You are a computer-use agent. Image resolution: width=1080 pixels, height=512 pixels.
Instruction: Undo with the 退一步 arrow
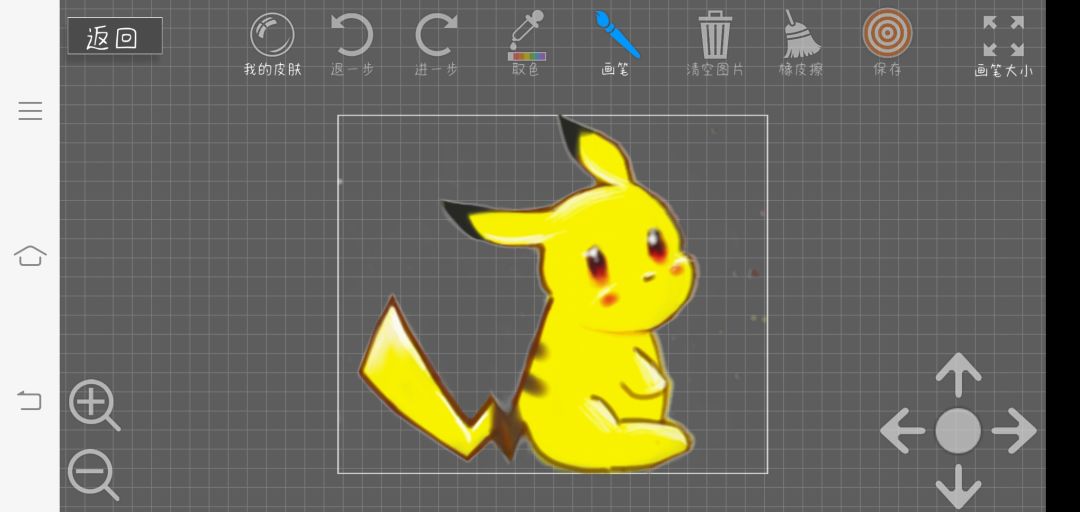352,35
